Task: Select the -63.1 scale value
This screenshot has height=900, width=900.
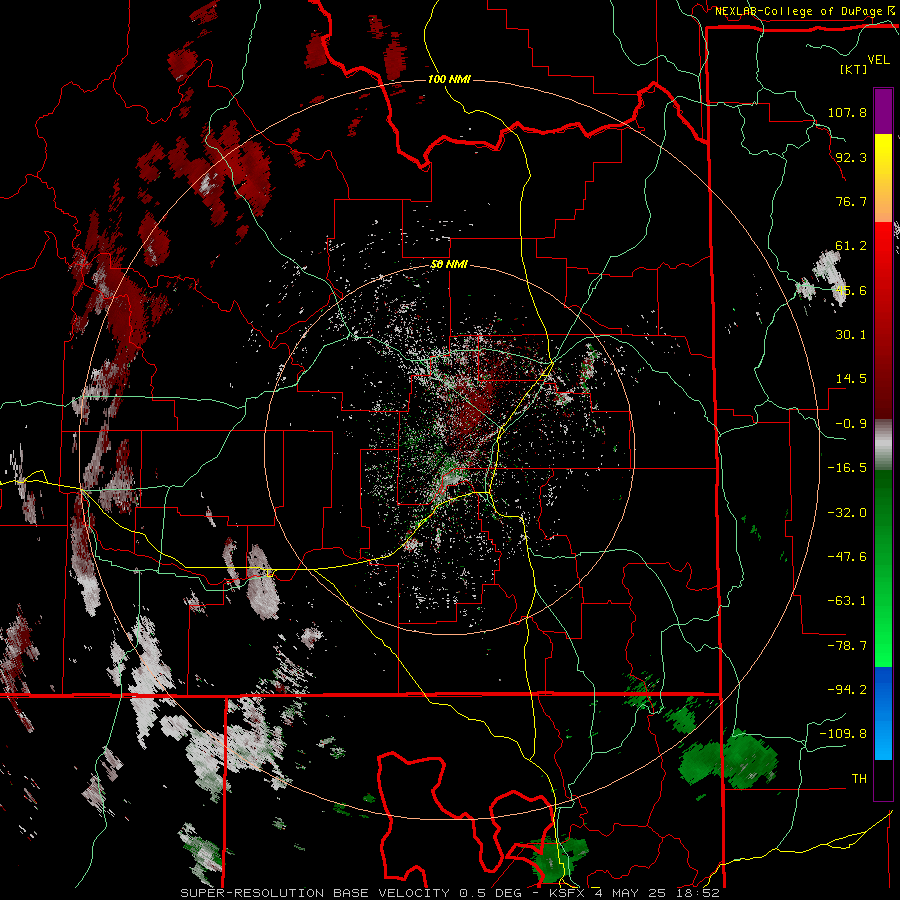Action: pos(847,601)
